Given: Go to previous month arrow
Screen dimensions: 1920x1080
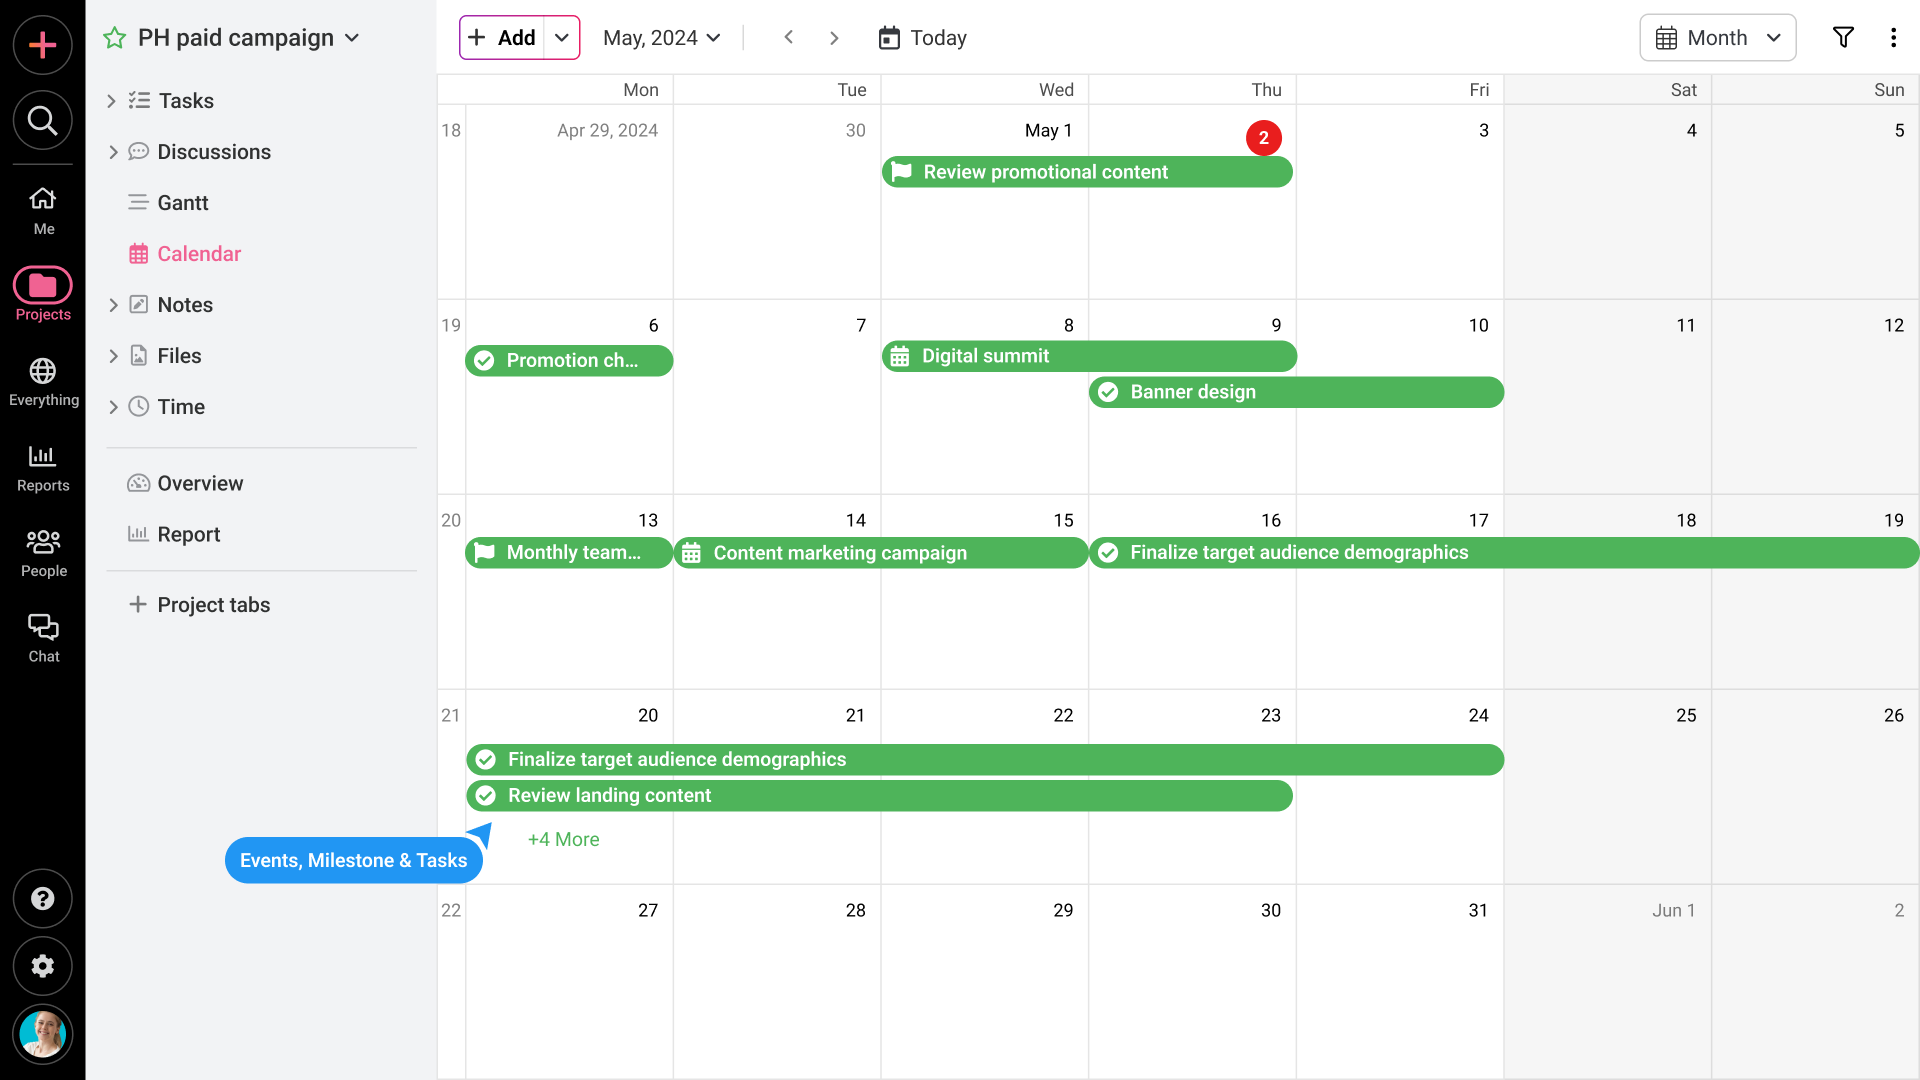Looking at the screenshot, I should point(788,38).
